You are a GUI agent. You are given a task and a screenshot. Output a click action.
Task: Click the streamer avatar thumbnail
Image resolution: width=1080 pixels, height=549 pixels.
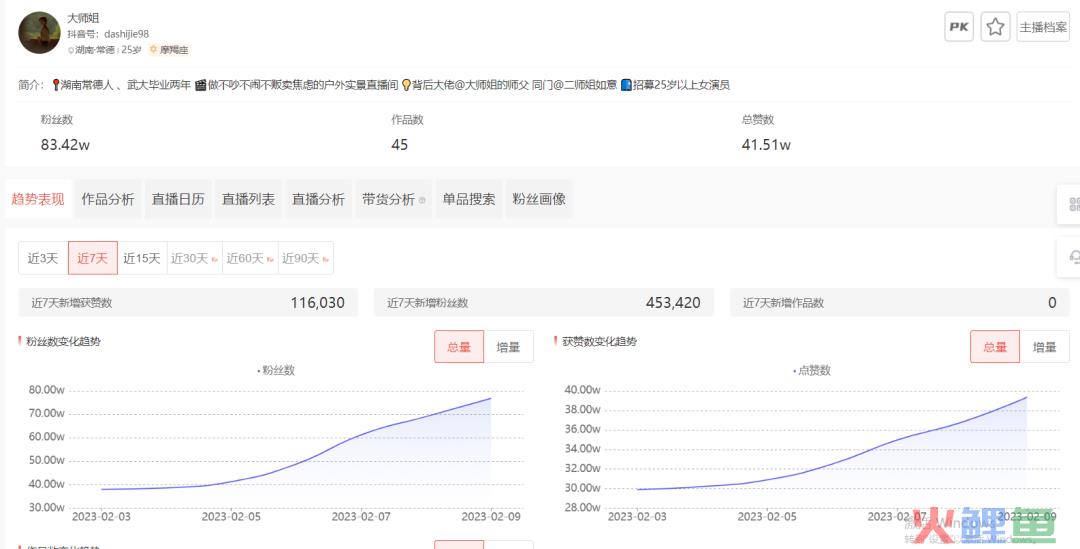click(x=39, y=33)
